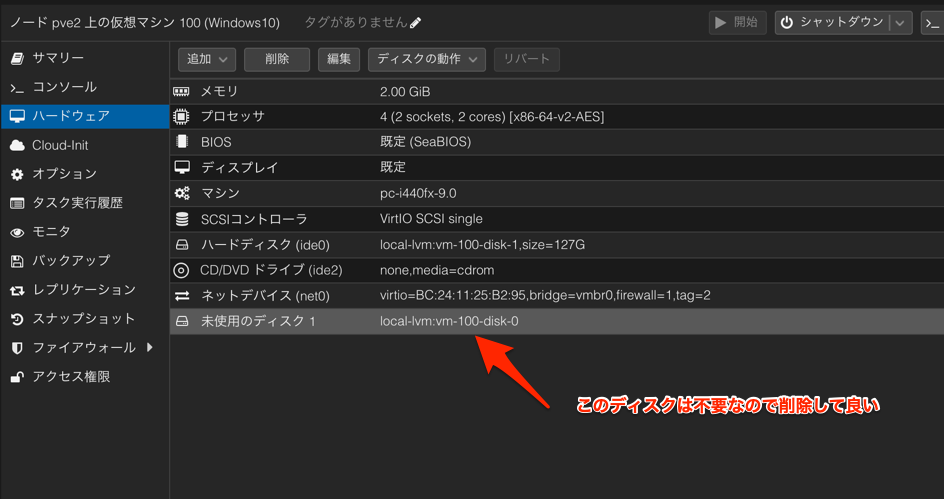Switch to the コンソール tab
The height and width of the screenshot is (499, 944).
coord(64,88)
